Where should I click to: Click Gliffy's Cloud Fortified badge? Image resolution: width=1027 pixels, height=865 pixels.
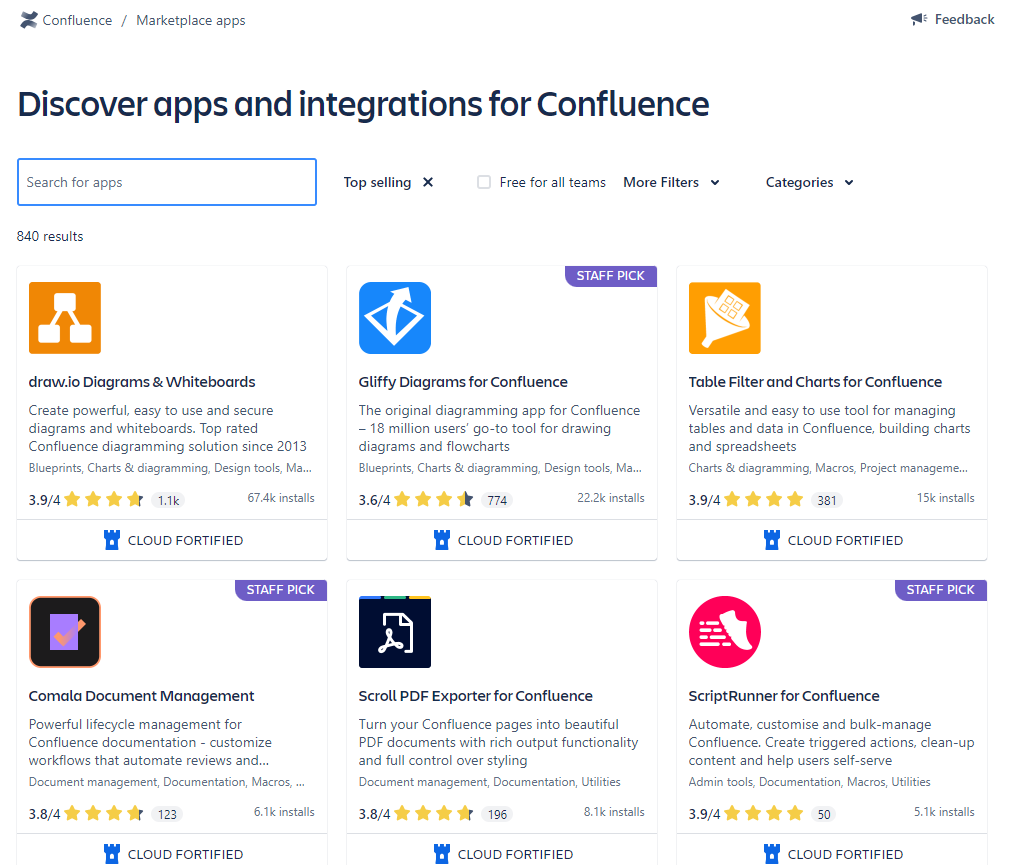pyautogui.click(x=503, y=540)
